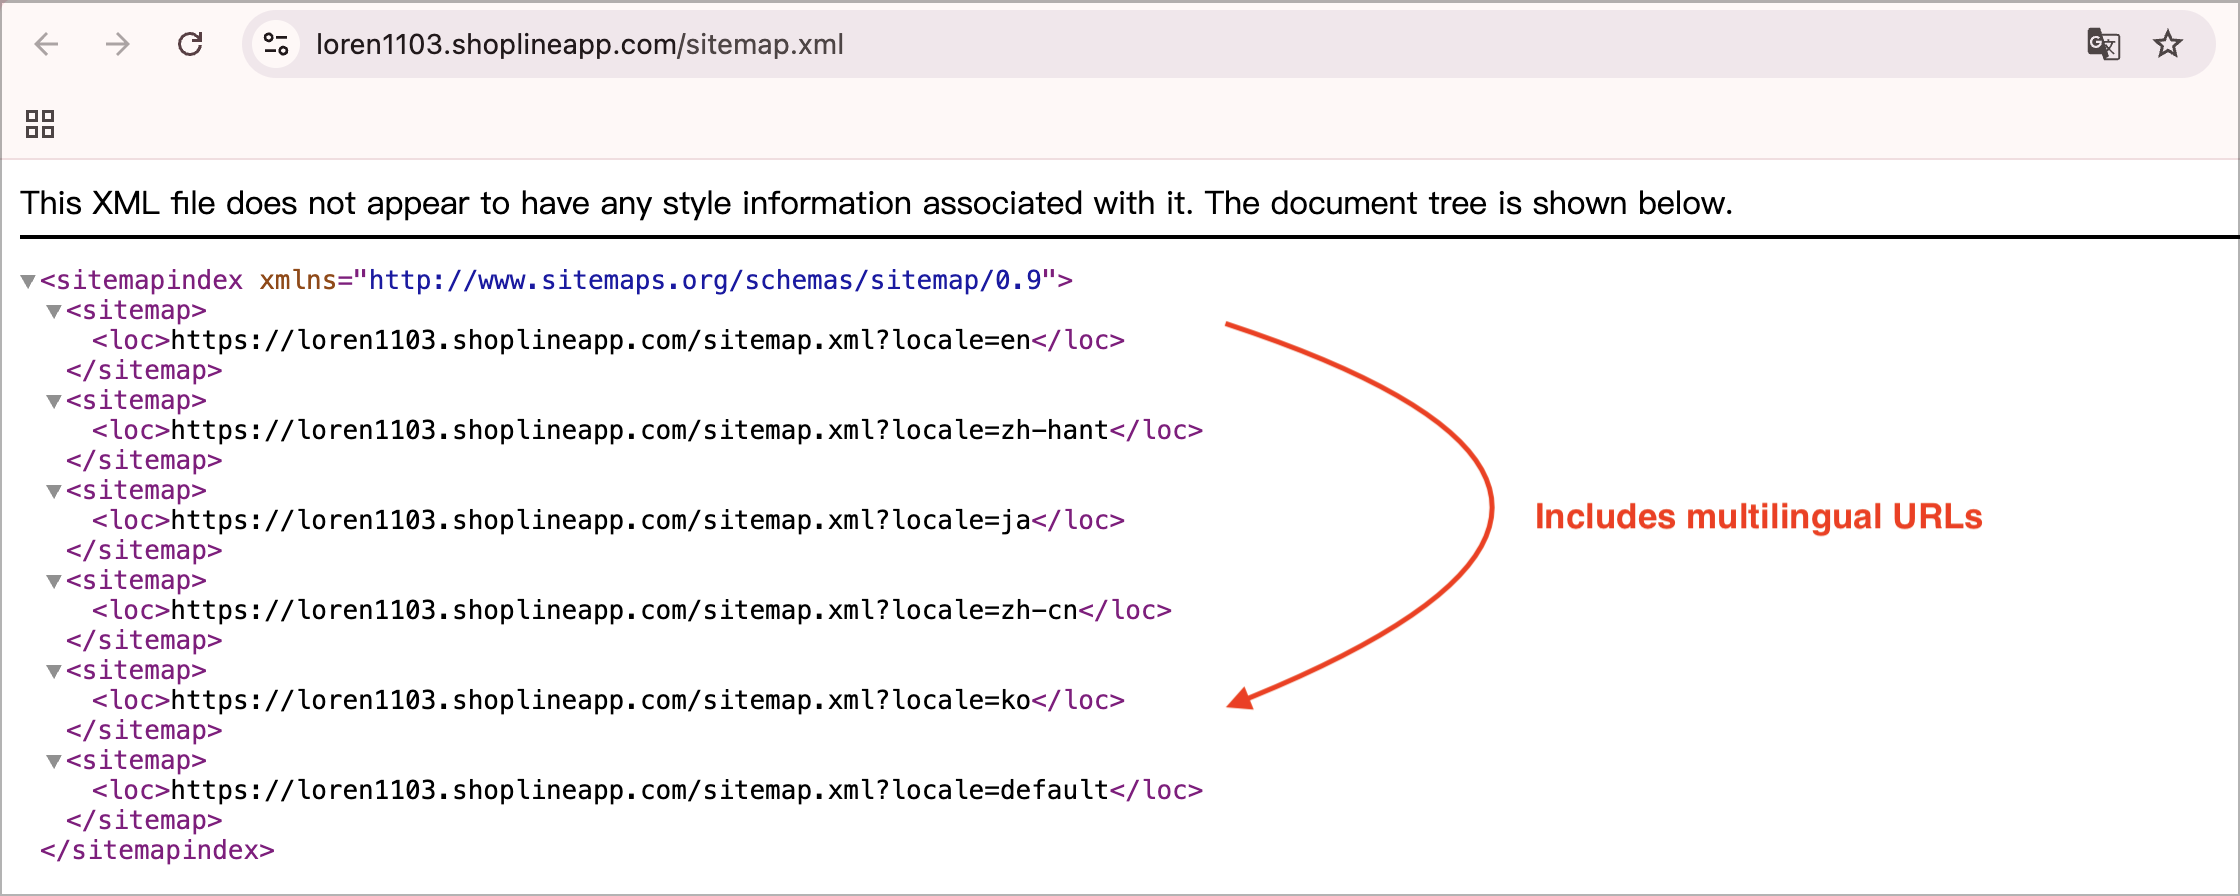Click the closing </sitemapindex> tag
2240x896 pixels.
pyautogui.click(x=157, y=850)
